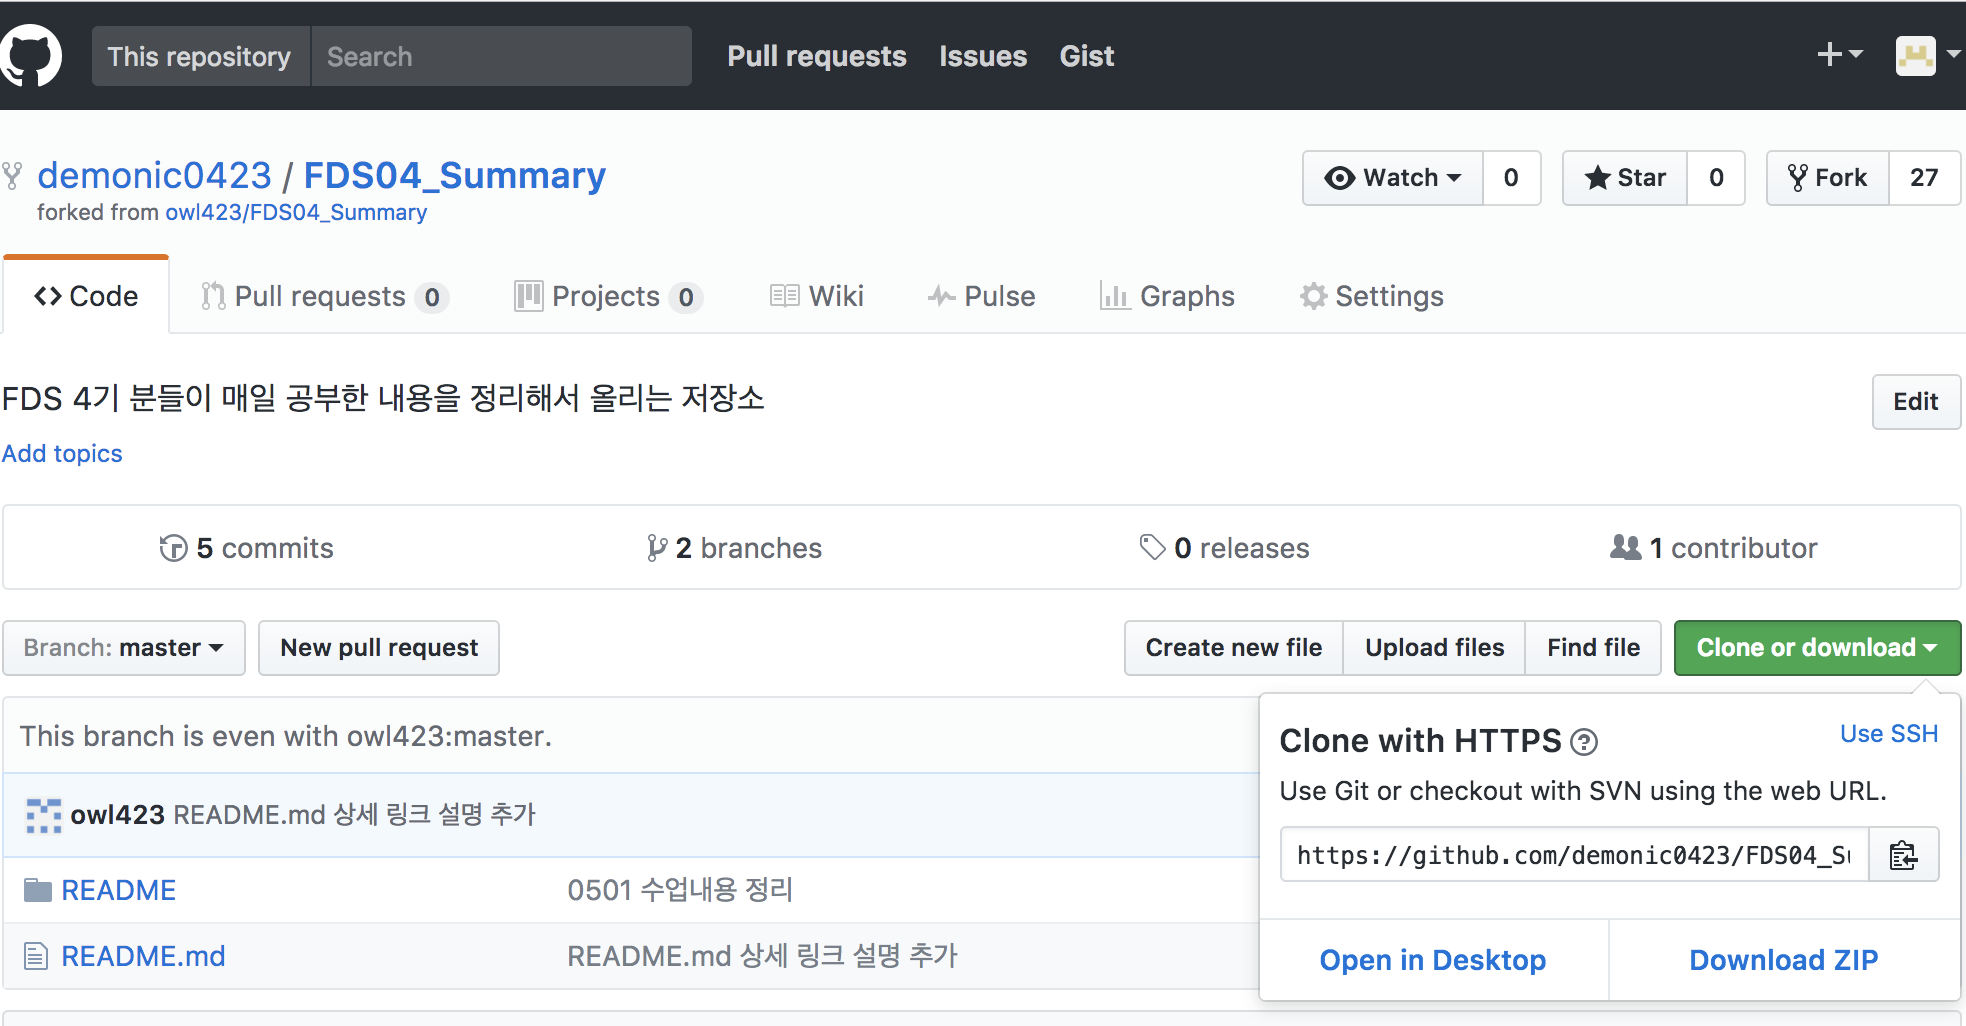Open owl423's commit author avatar
1966x1026 pixels.
pos(43,815)
